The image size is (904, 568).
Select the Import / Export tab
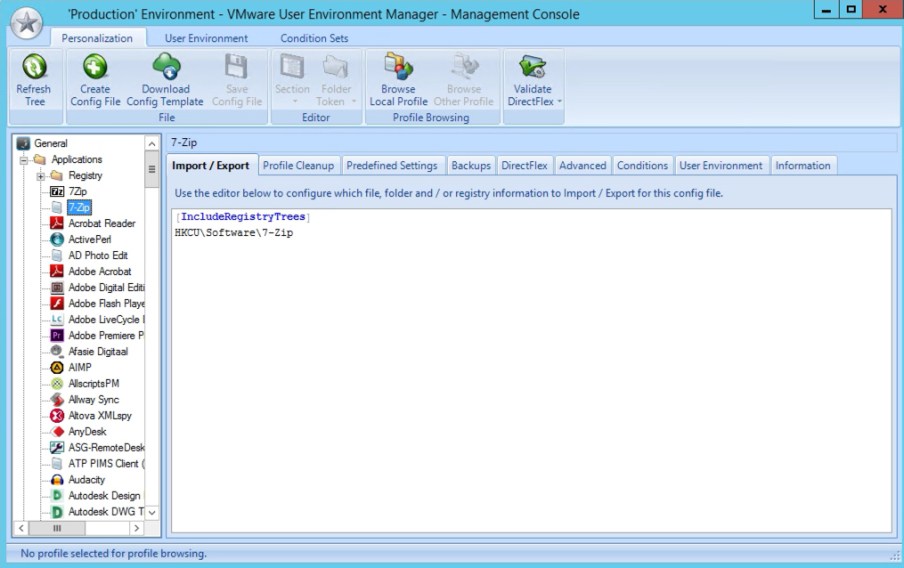(x=211, y=165)
